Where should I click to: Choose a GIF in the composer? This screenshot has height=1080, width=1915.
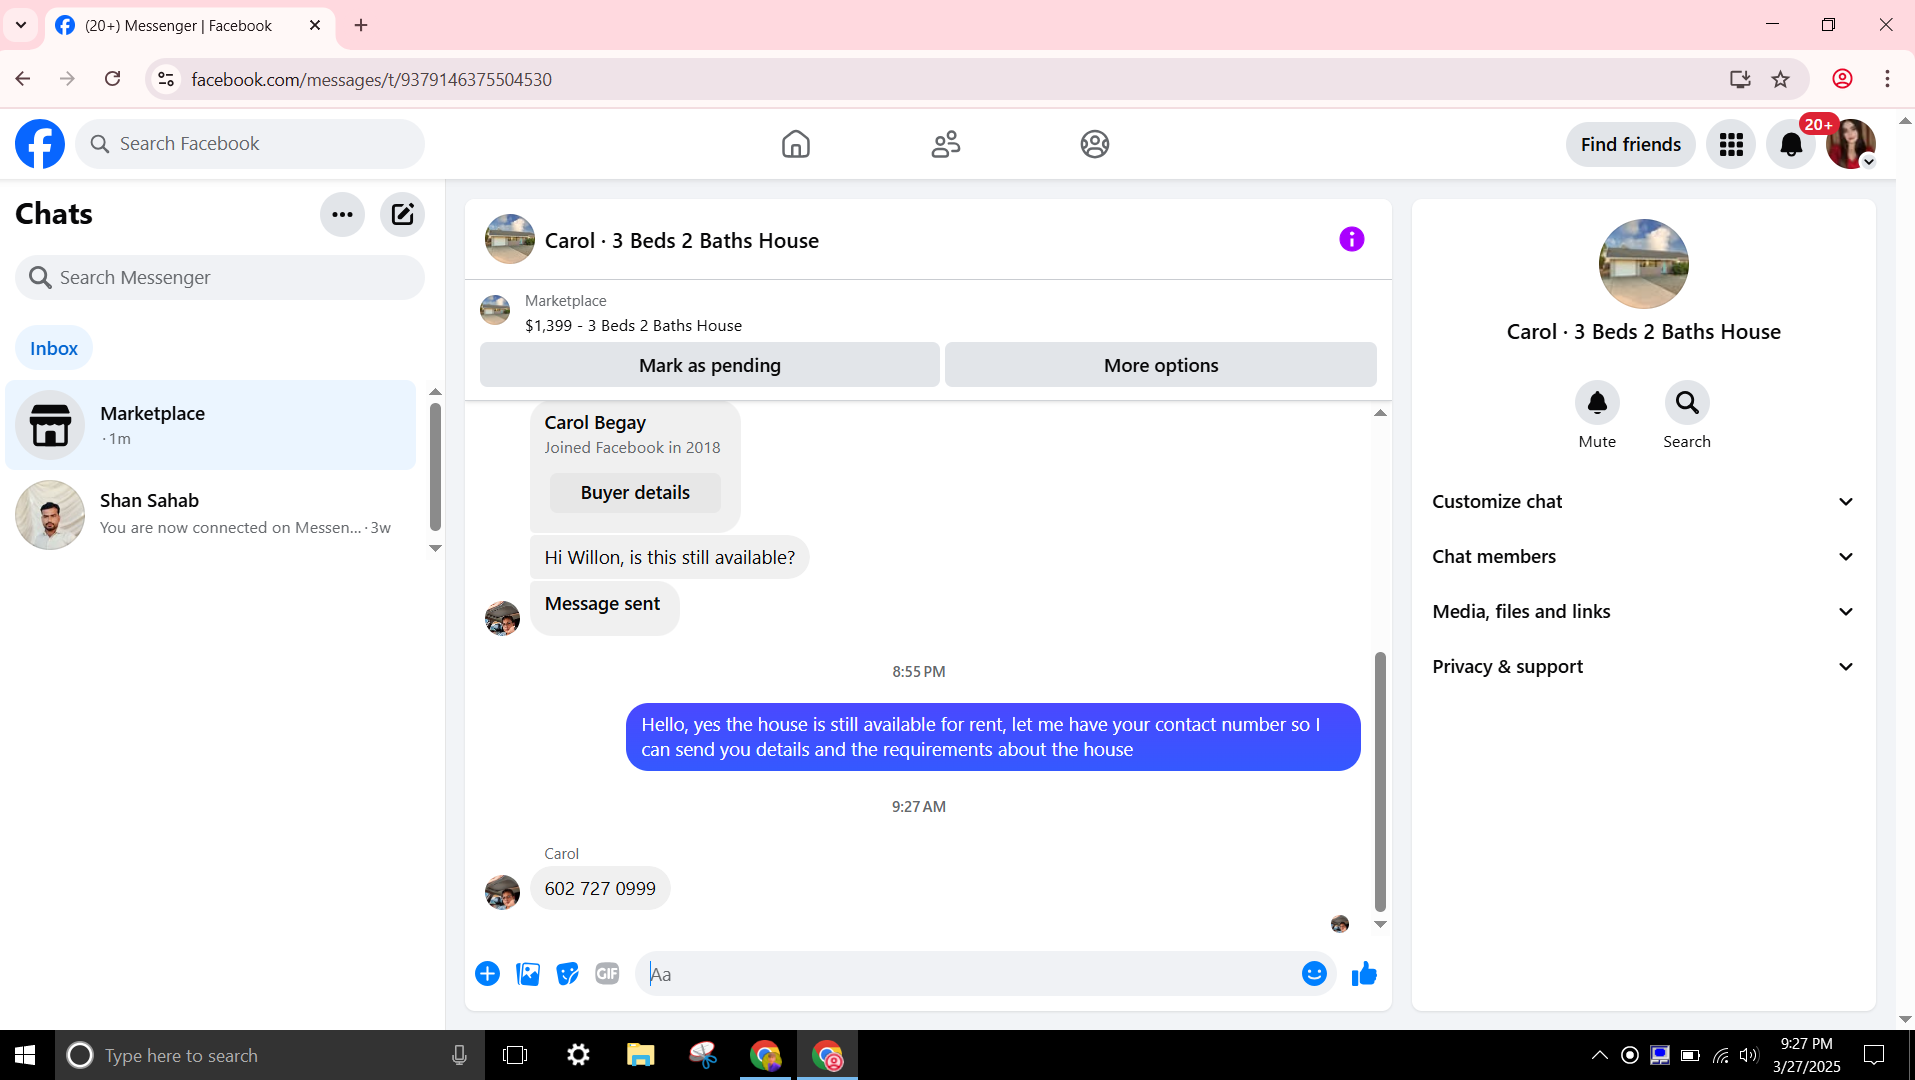[x=607, y=973]
